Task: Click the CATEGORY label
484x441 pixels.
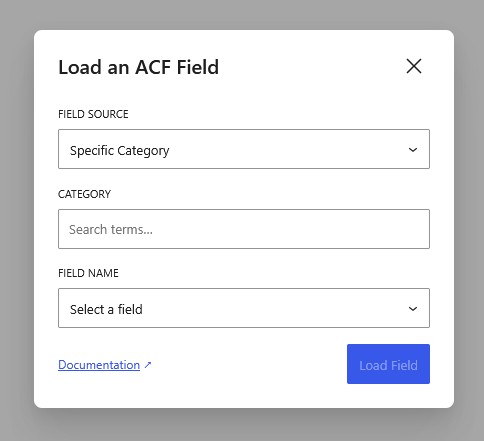Action: pyautogui.click(x=84, y=194)
